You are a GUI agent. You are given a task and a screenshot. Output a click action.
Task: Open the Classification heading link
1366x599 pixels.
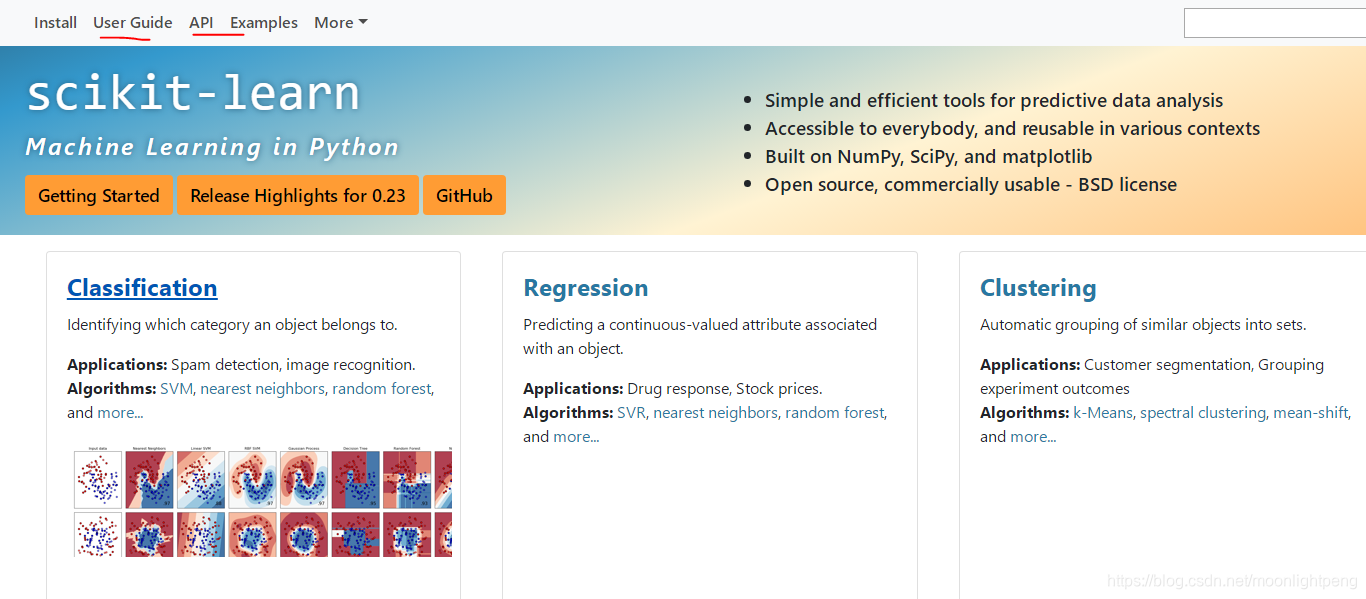[142, 288]
